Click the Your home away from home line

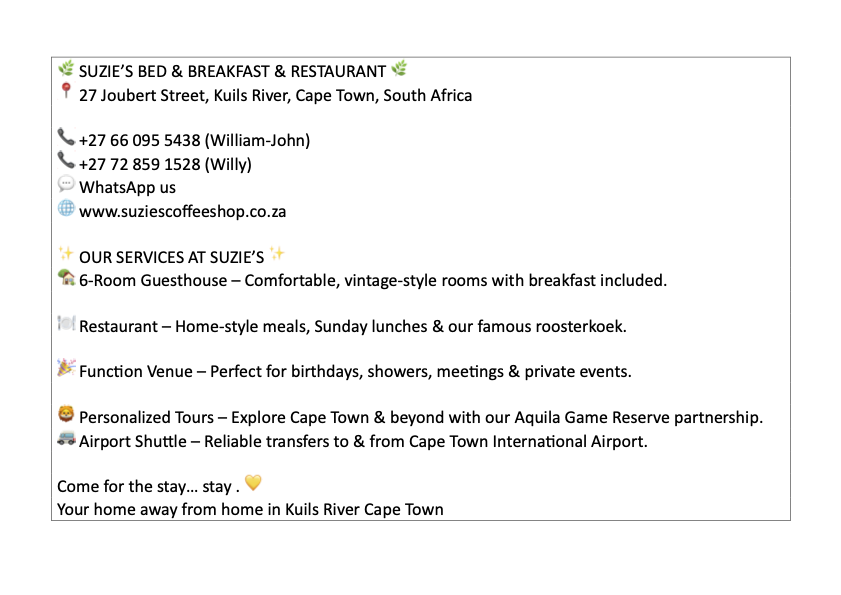(250, 509)
